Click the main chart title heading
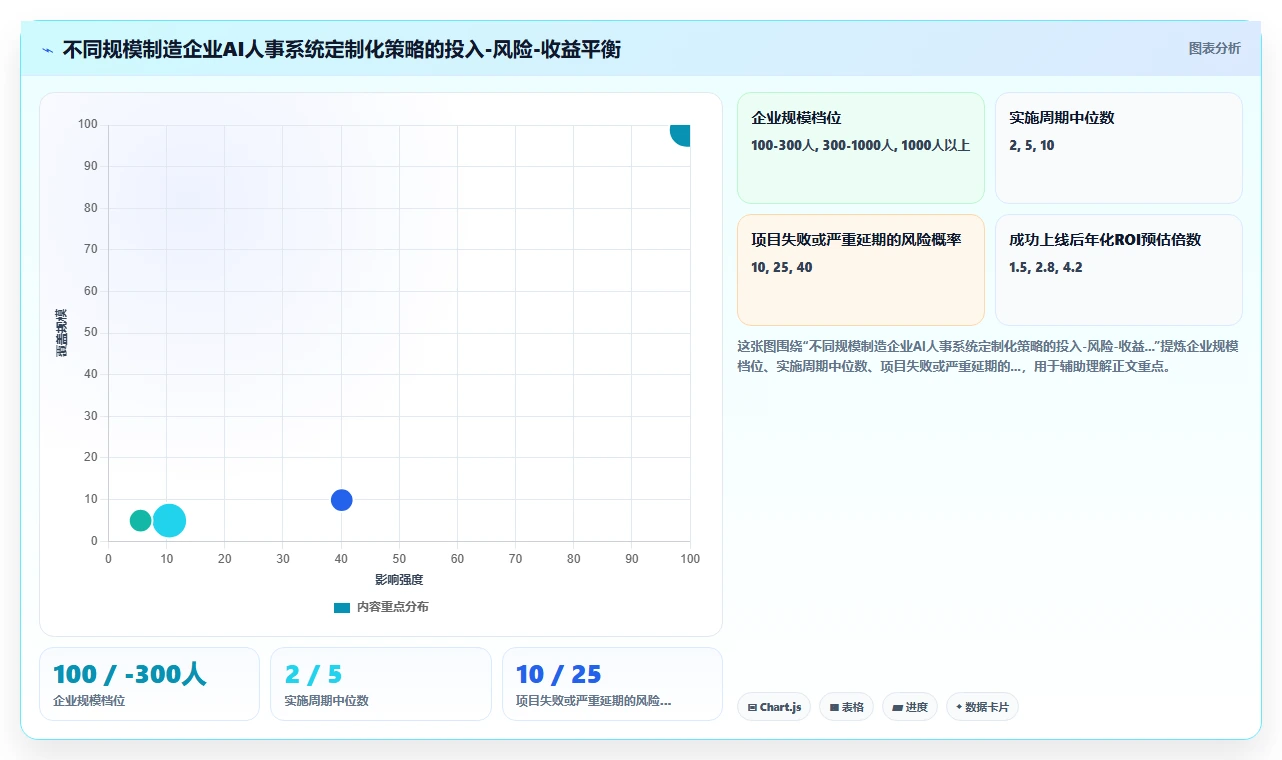Image resolution: width=1282 pixels, height=760 pixels. [x=341, y=49]
